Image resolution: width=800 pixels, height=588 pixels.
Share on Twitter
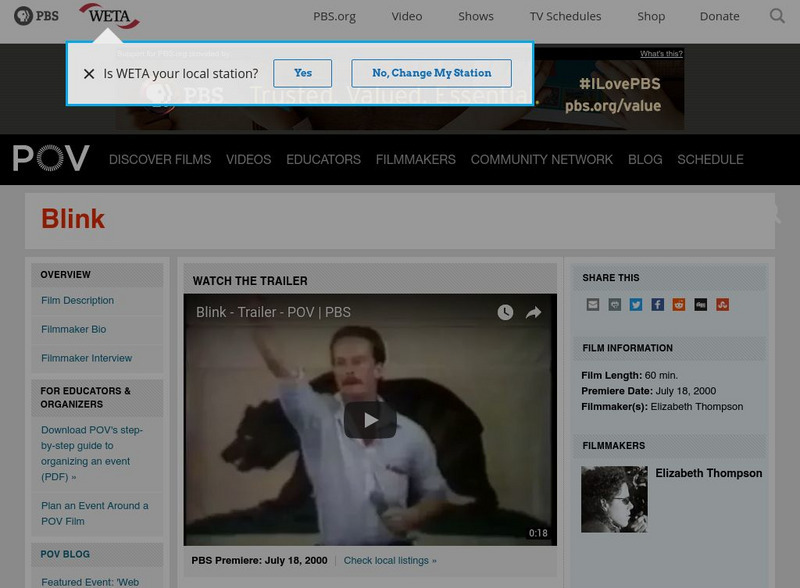pos(636,305)
